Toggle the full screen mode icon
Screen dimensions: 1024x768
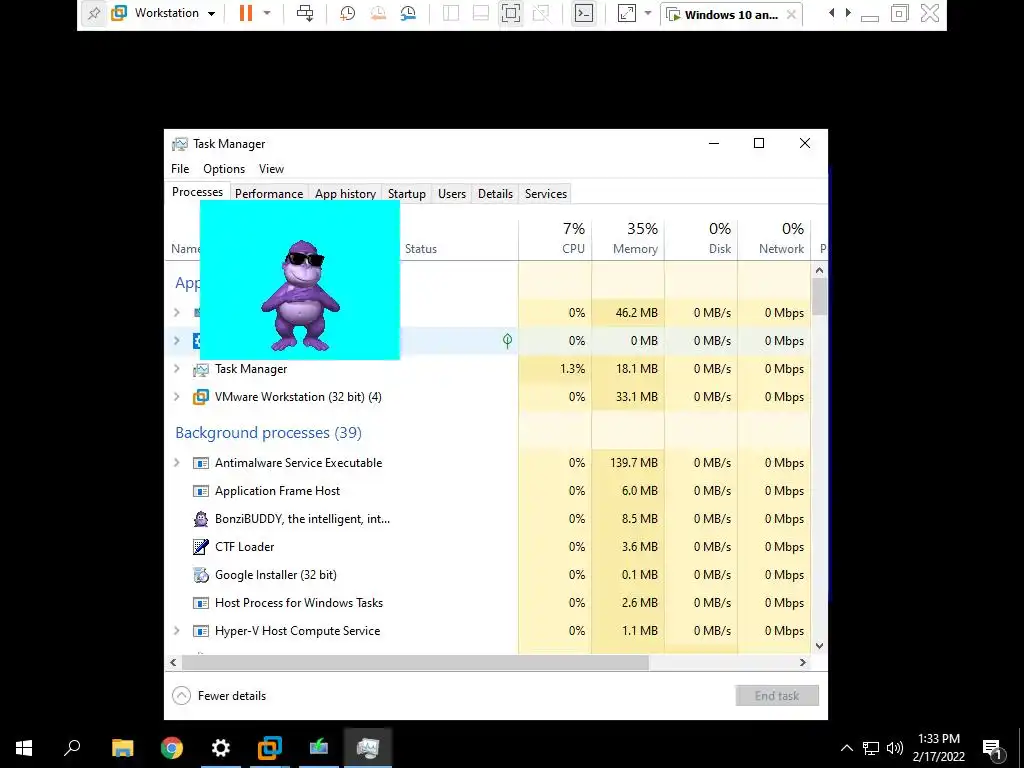[511, 14]
